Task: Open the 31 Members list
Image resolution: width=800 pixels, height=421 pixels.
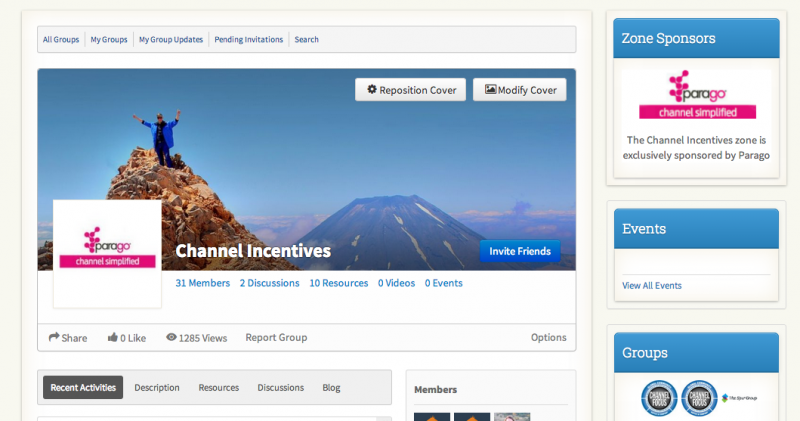Action: tap(203, 283)
